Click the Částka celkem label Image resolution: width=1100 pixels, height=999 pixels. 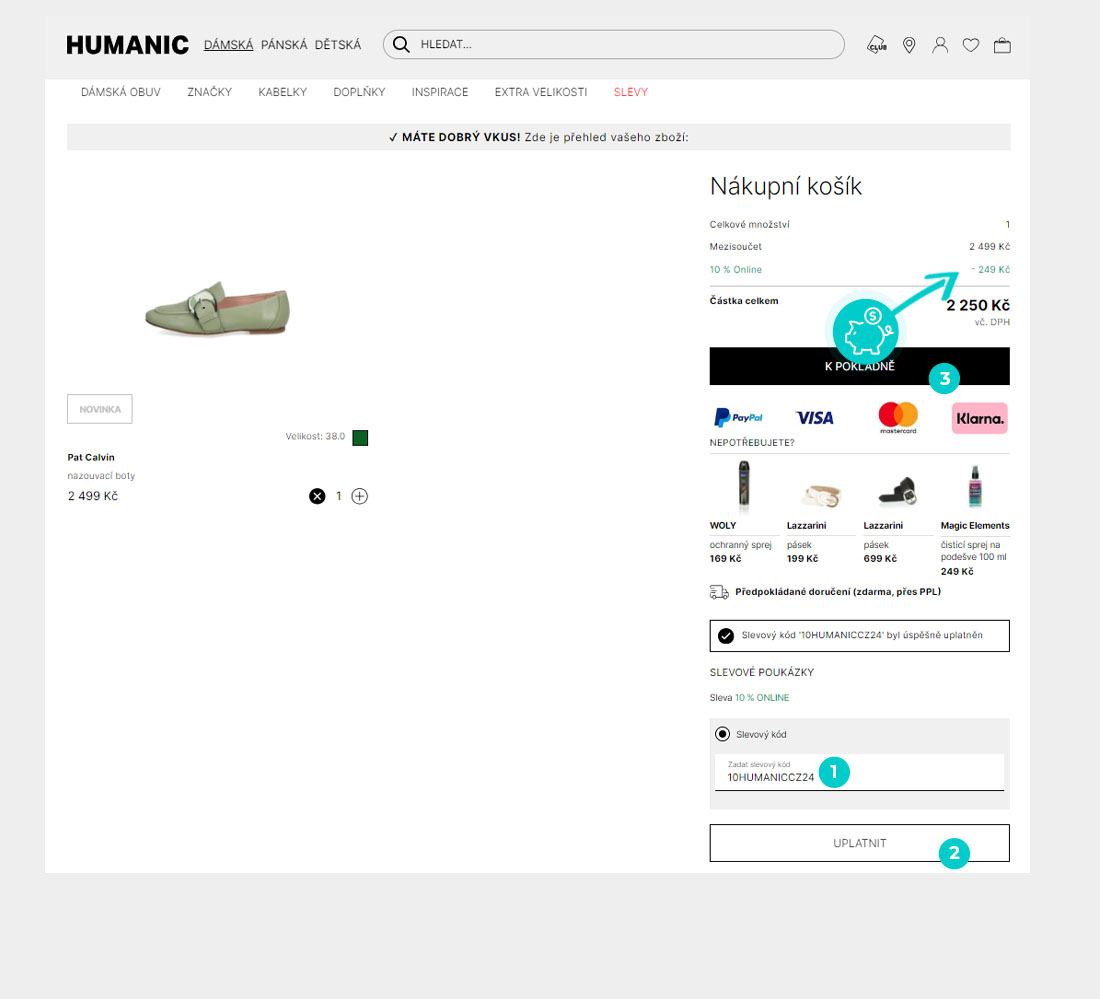pyautogui.click(x=744, y=301)
